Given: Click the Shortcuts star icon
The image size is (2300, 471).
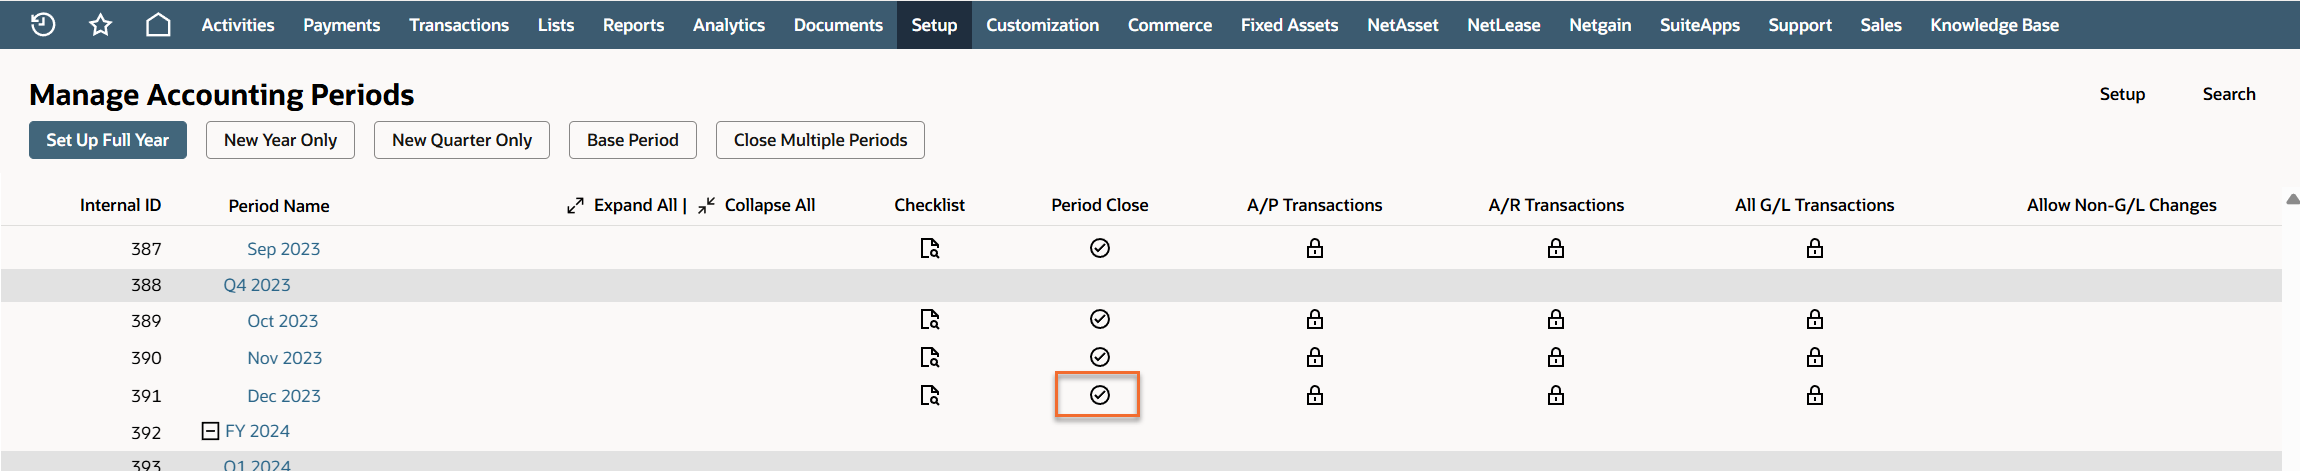Looking at the screenshot, I should pos(100,25).
